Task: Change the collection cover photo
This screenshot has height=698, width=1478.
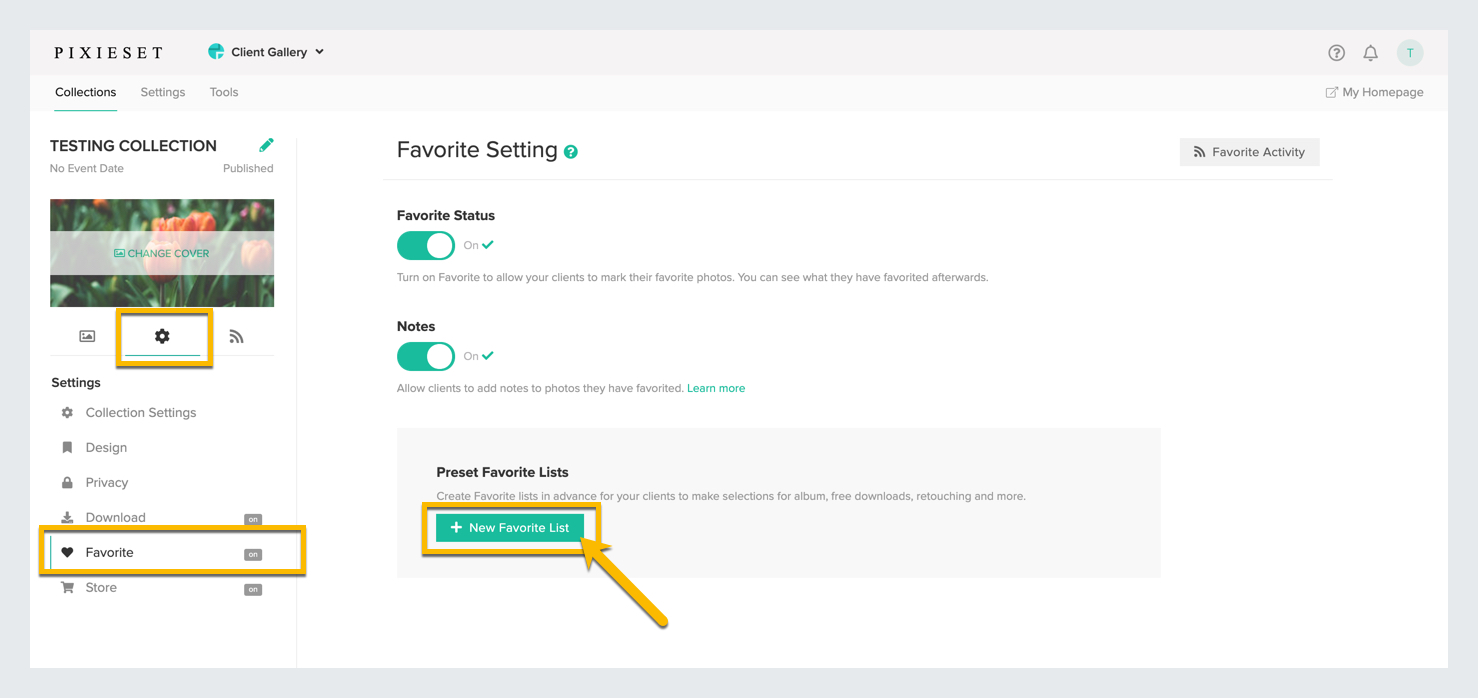Action: click(162, 253)
